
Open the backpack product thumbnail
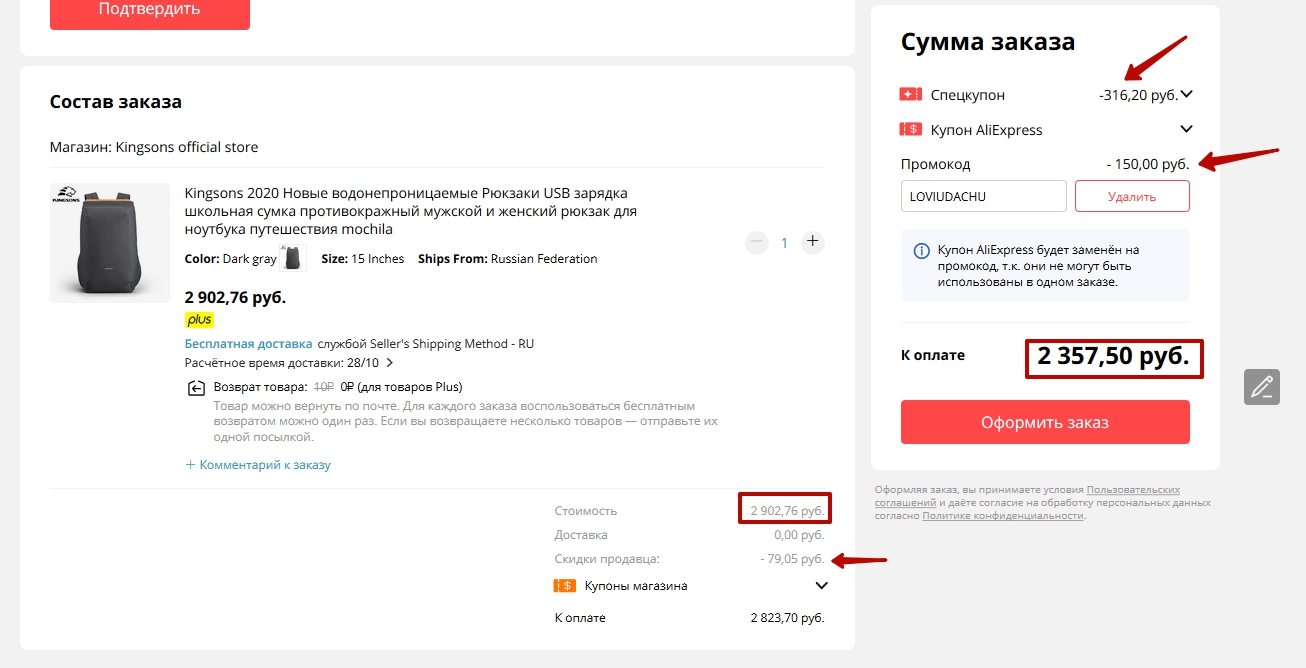coord(110,243)
